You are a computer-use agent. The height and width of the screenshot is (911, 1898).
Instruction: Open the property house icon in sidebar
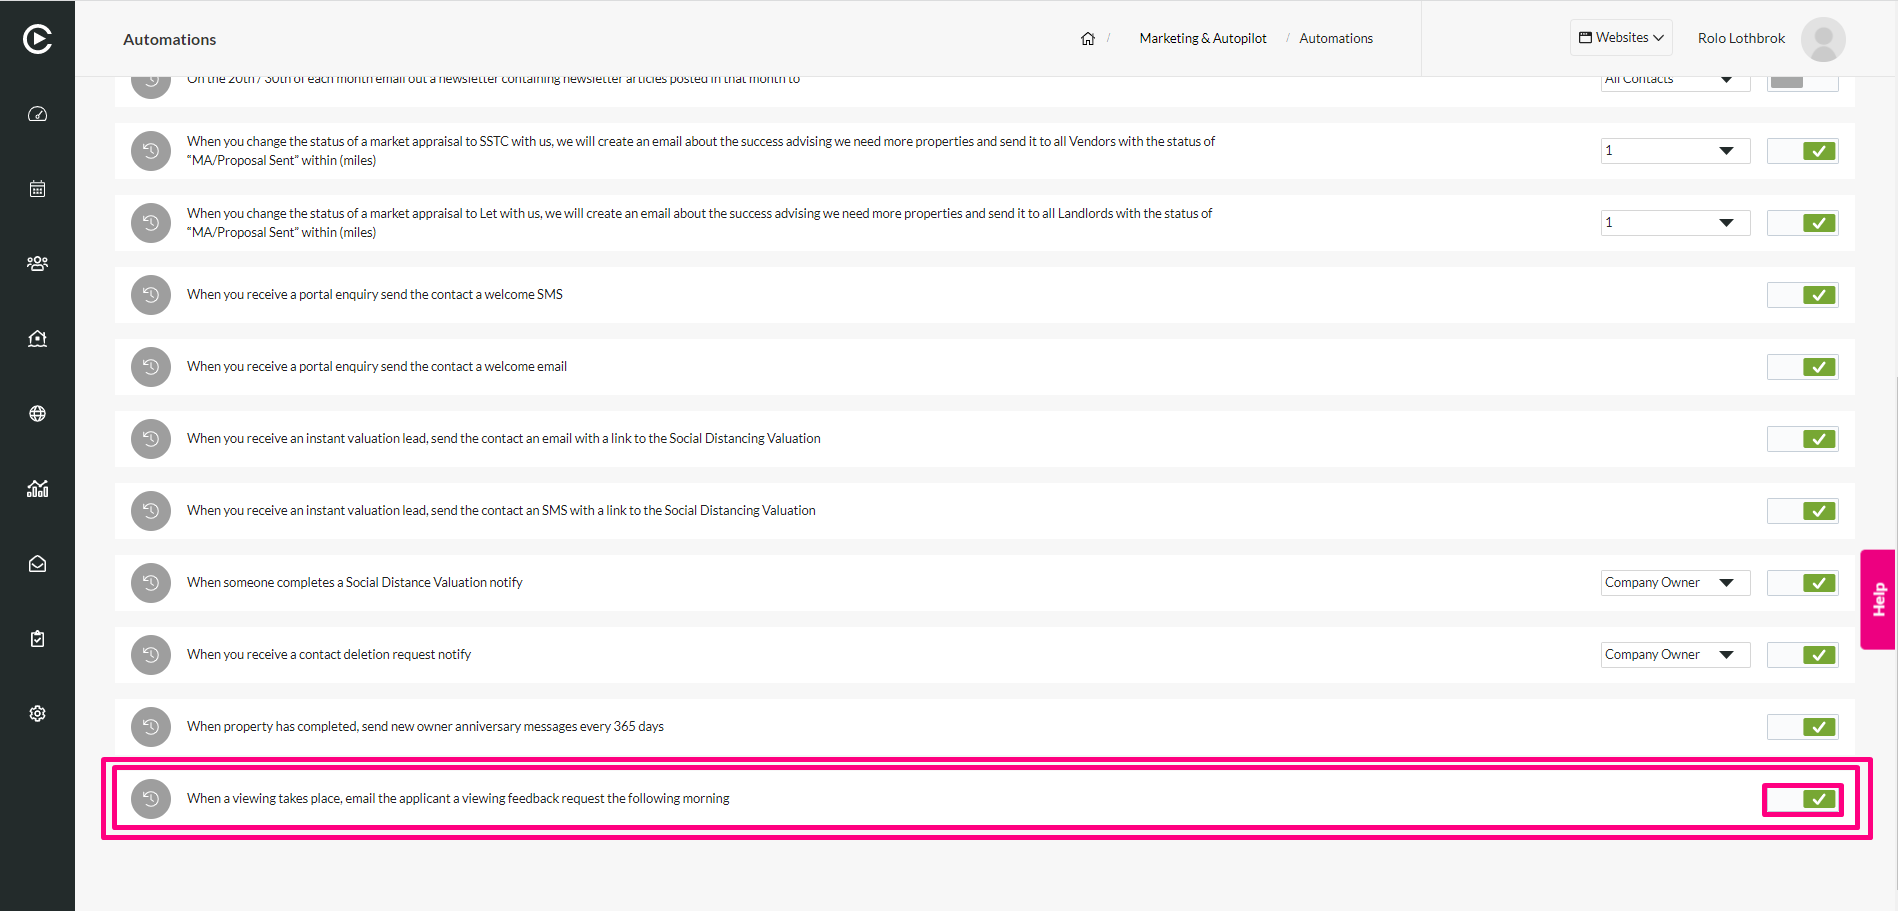(37, 339)
